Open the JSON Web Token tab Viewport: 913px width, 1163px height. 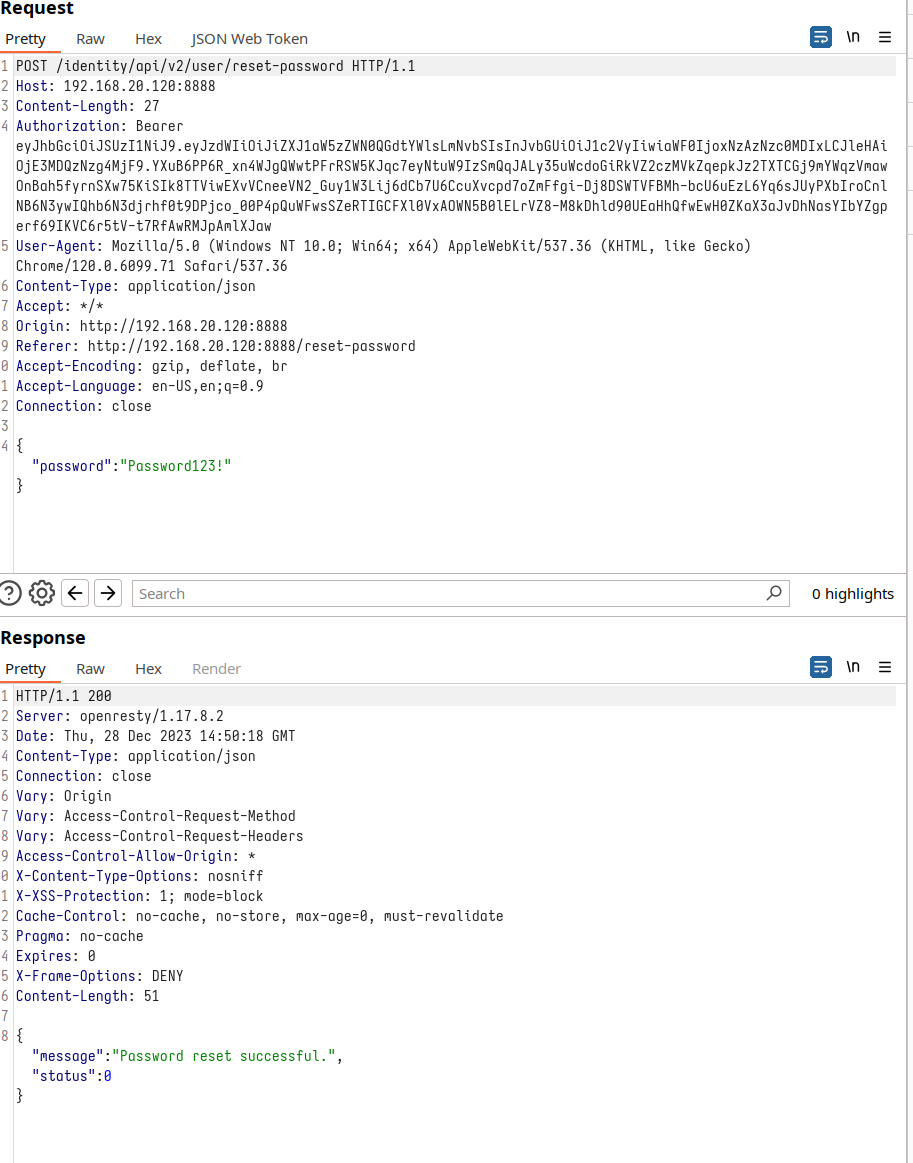pos(249,39)
